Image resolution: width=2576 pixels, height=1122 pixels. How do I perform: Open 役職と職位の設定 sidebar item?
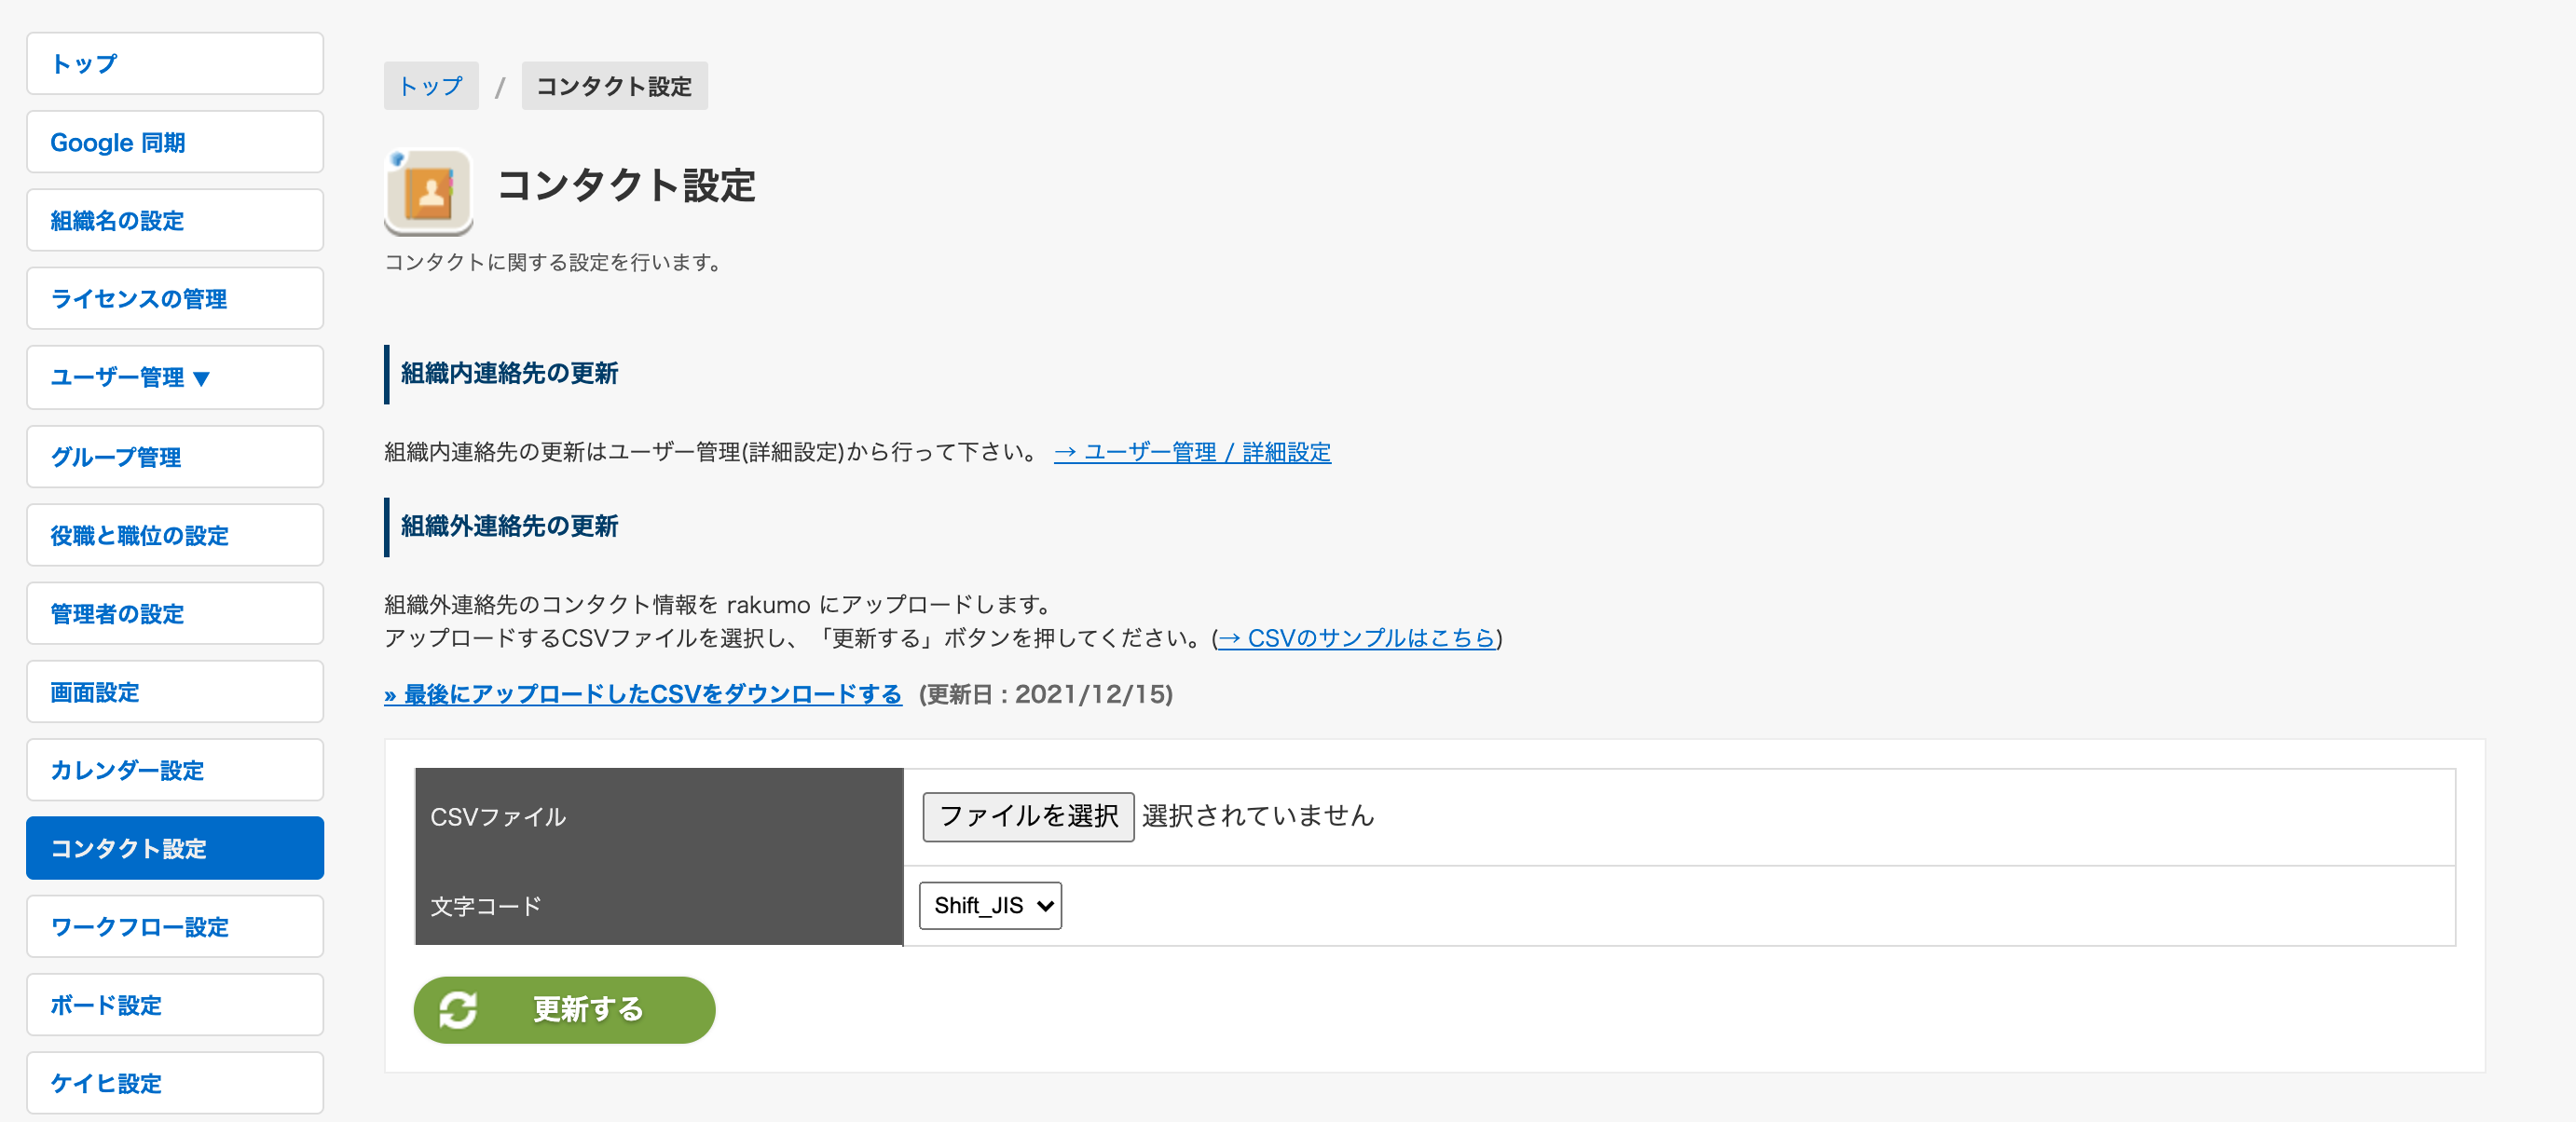pyautogui.click(x=175, y=535)
